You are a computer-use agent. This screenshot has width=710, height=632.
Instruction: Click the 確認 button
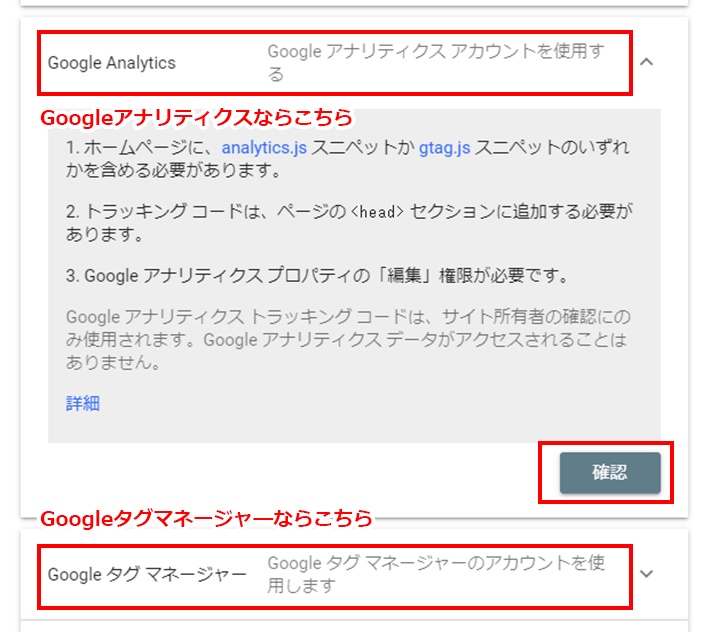coord(610,473)
